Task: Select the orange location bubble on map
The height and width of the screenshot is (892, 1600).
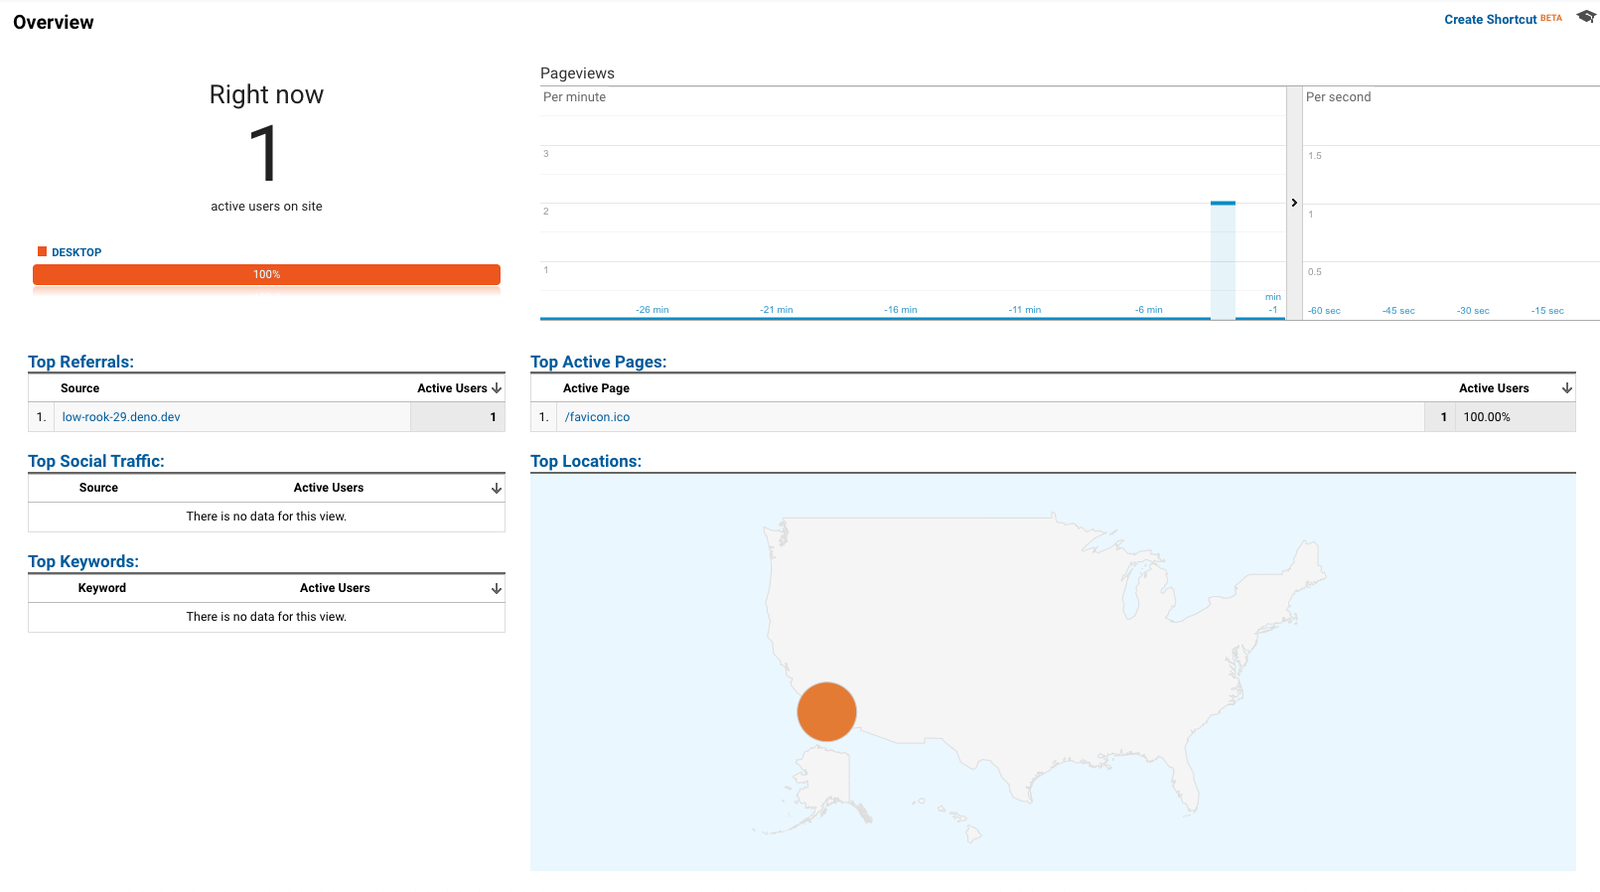Action: tap(827, 712)
